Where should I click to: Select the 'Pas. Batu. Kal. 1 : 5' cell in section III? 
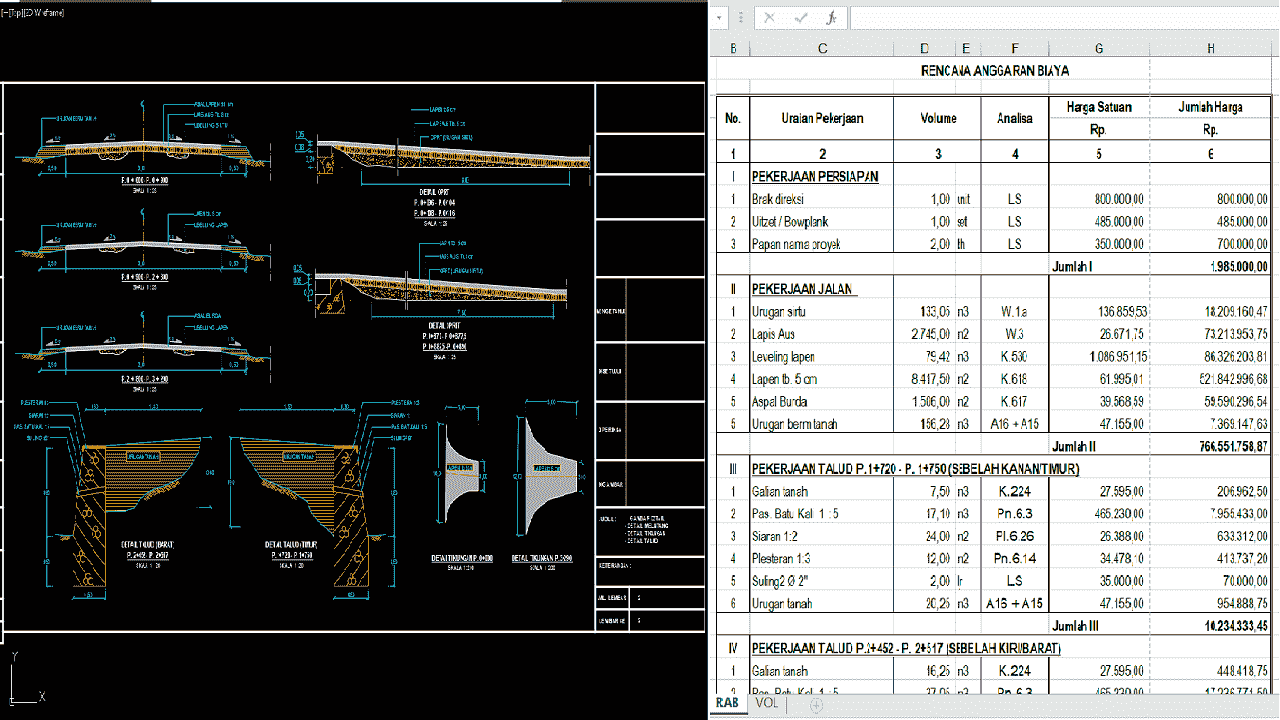(822, 514)
